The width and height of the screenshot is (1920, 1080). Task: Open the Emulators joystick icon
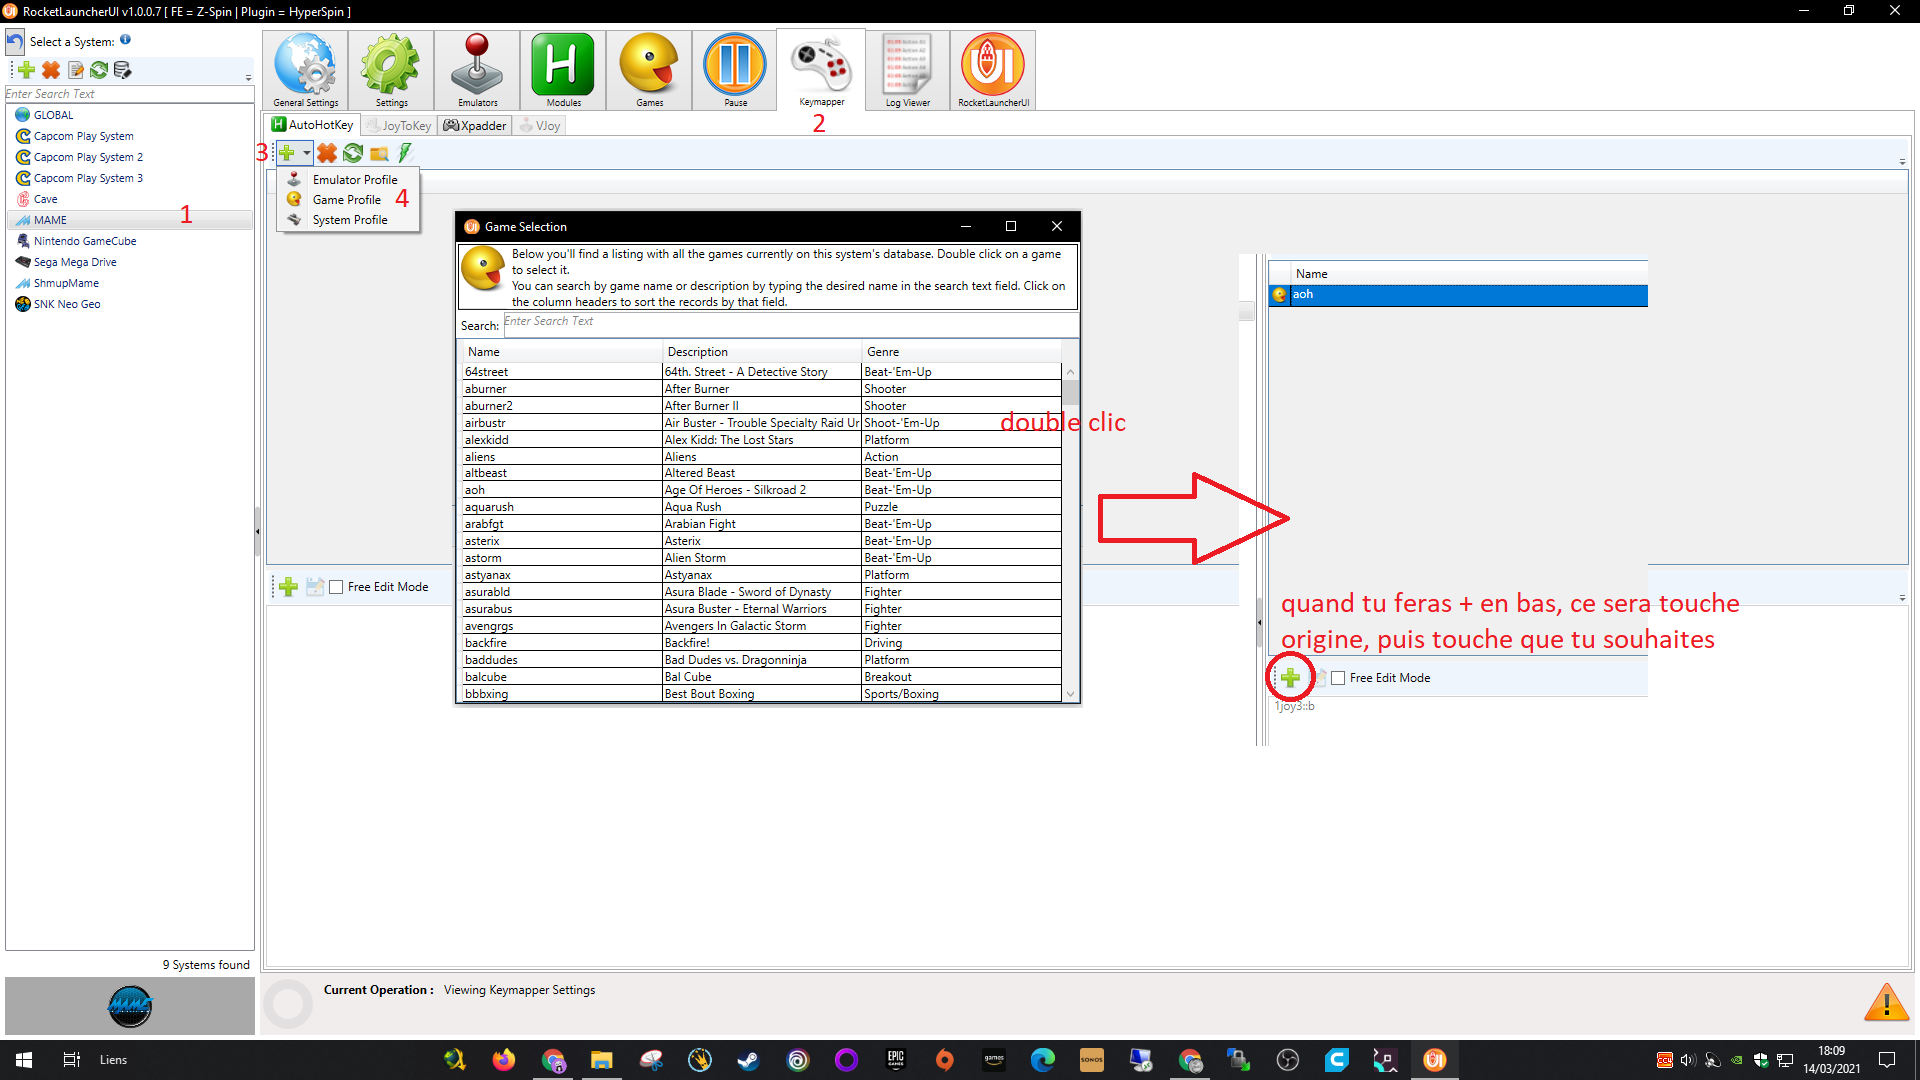(x=477, y=69)
